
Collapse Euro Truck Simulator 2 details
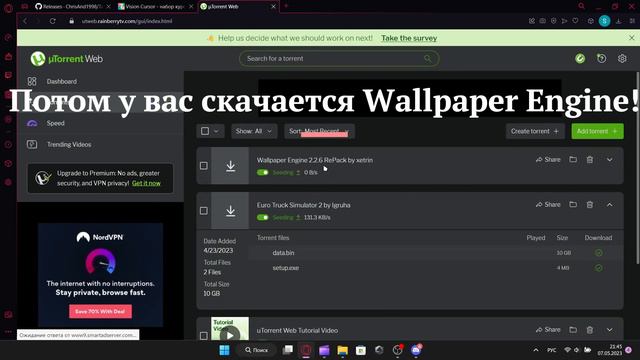tap(609, 204)
